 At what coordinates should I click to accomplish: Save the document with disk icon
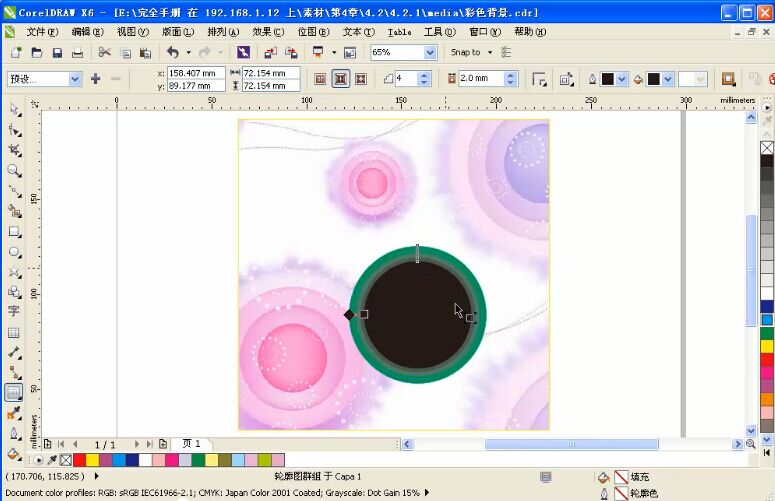point(57,52)
